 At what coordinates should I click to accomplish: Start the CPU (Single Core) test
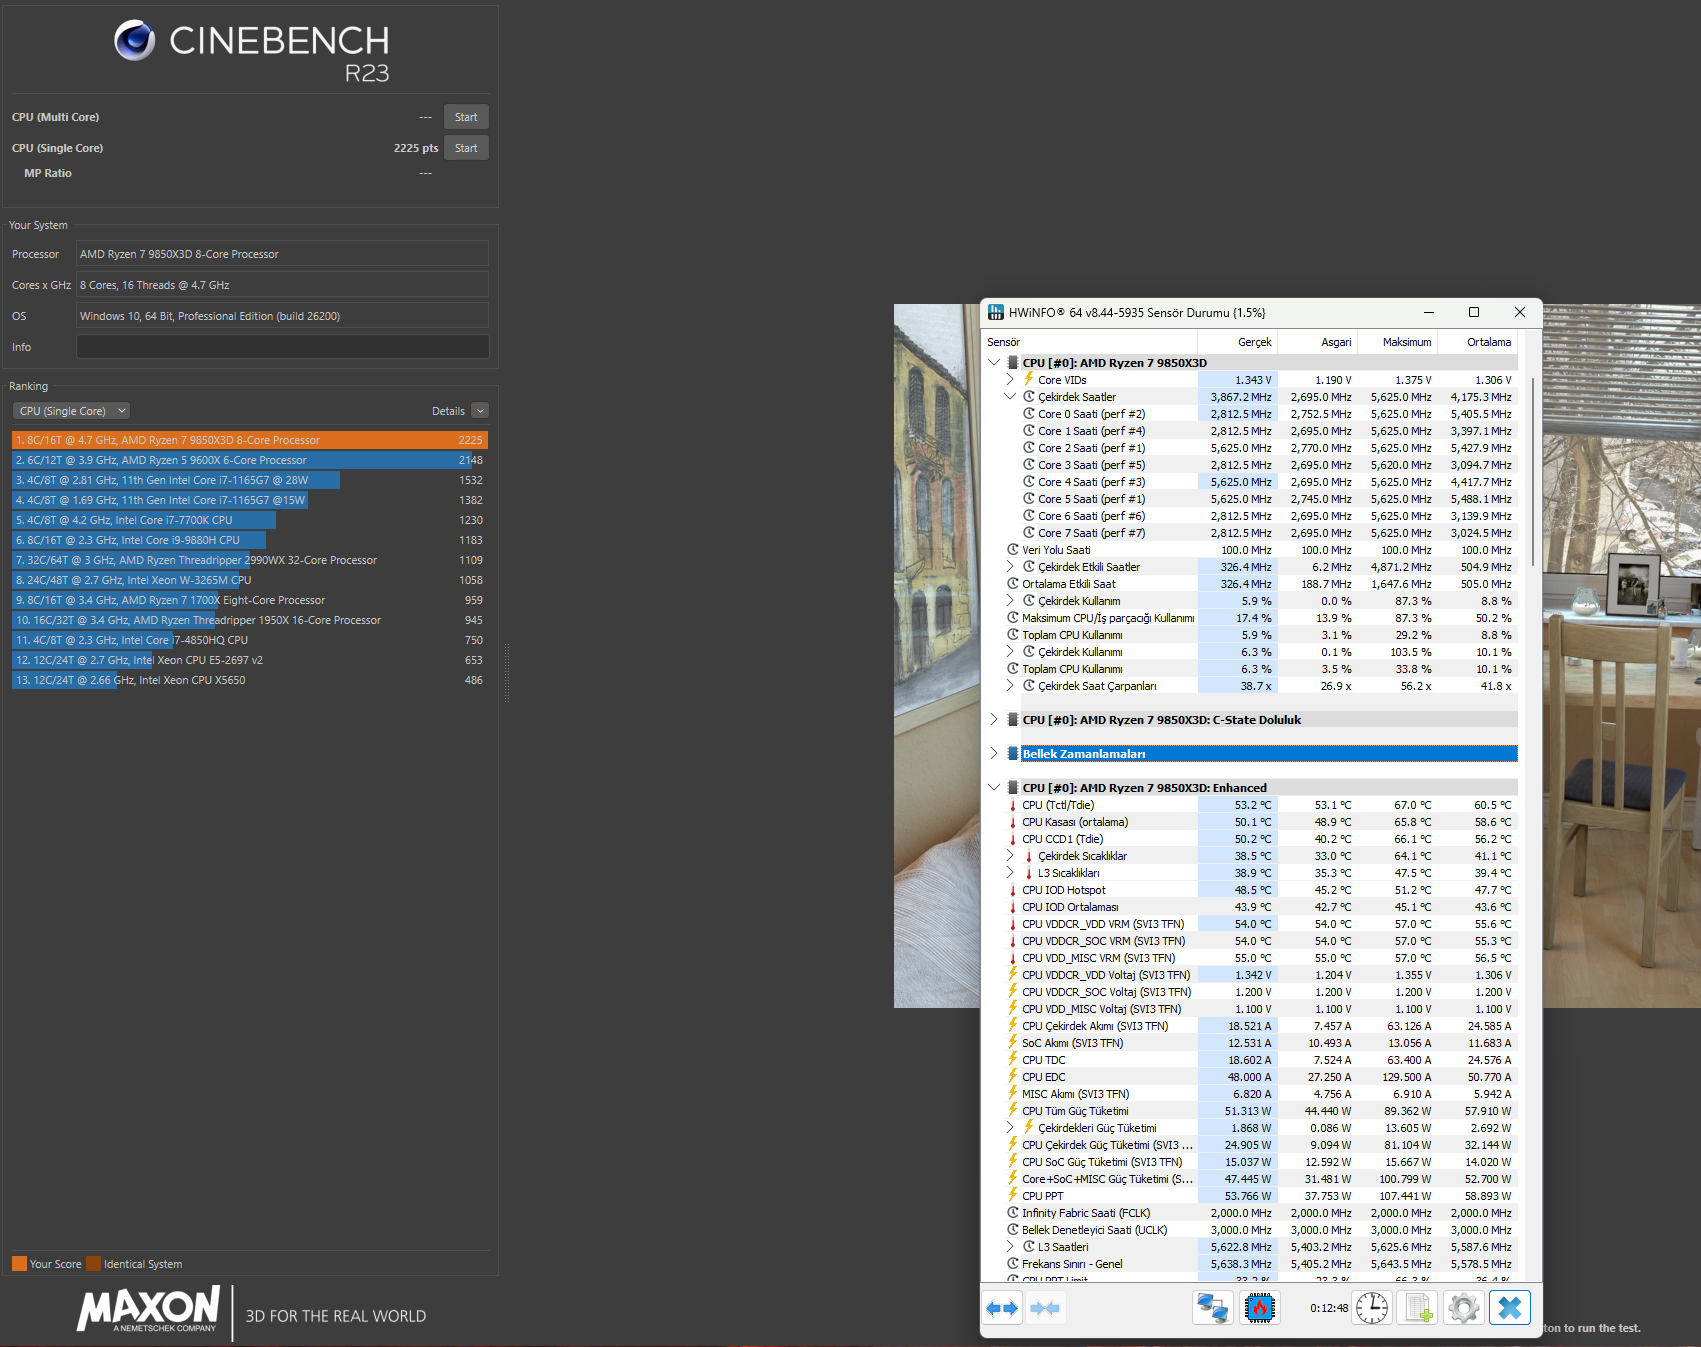pyautogui.click(x=466, y=148)
